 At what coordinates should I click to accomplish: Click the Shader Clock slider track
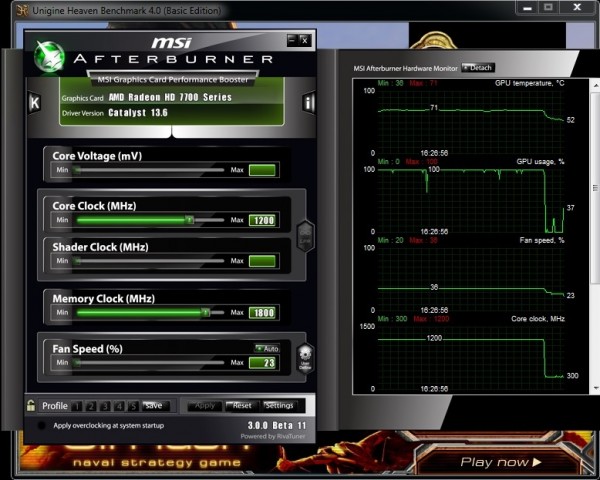tap(150, 261)
